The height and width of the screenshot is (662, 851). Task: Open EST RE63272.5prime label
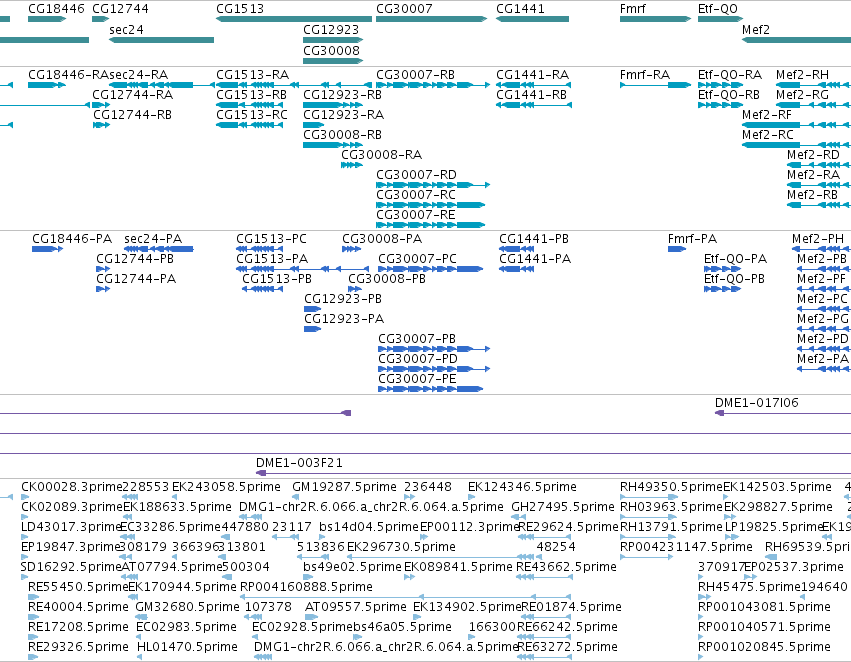pos(567,647)
